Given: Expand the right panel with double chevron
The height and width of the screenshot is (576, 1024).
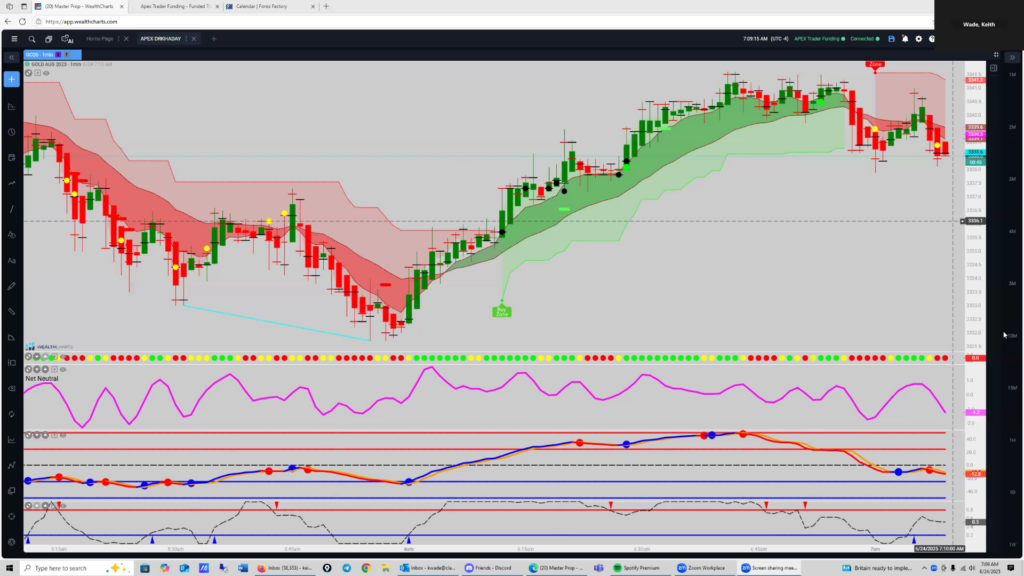Looking at the screenshot, I should (1012, 57).
